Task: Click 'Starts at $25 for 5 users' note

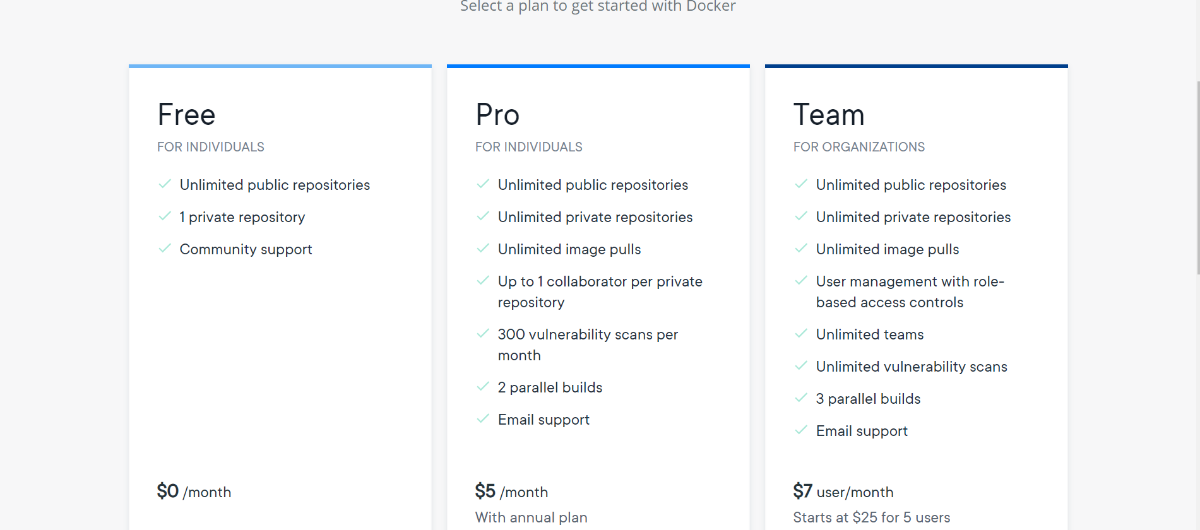Action: [x=872, y=518]
